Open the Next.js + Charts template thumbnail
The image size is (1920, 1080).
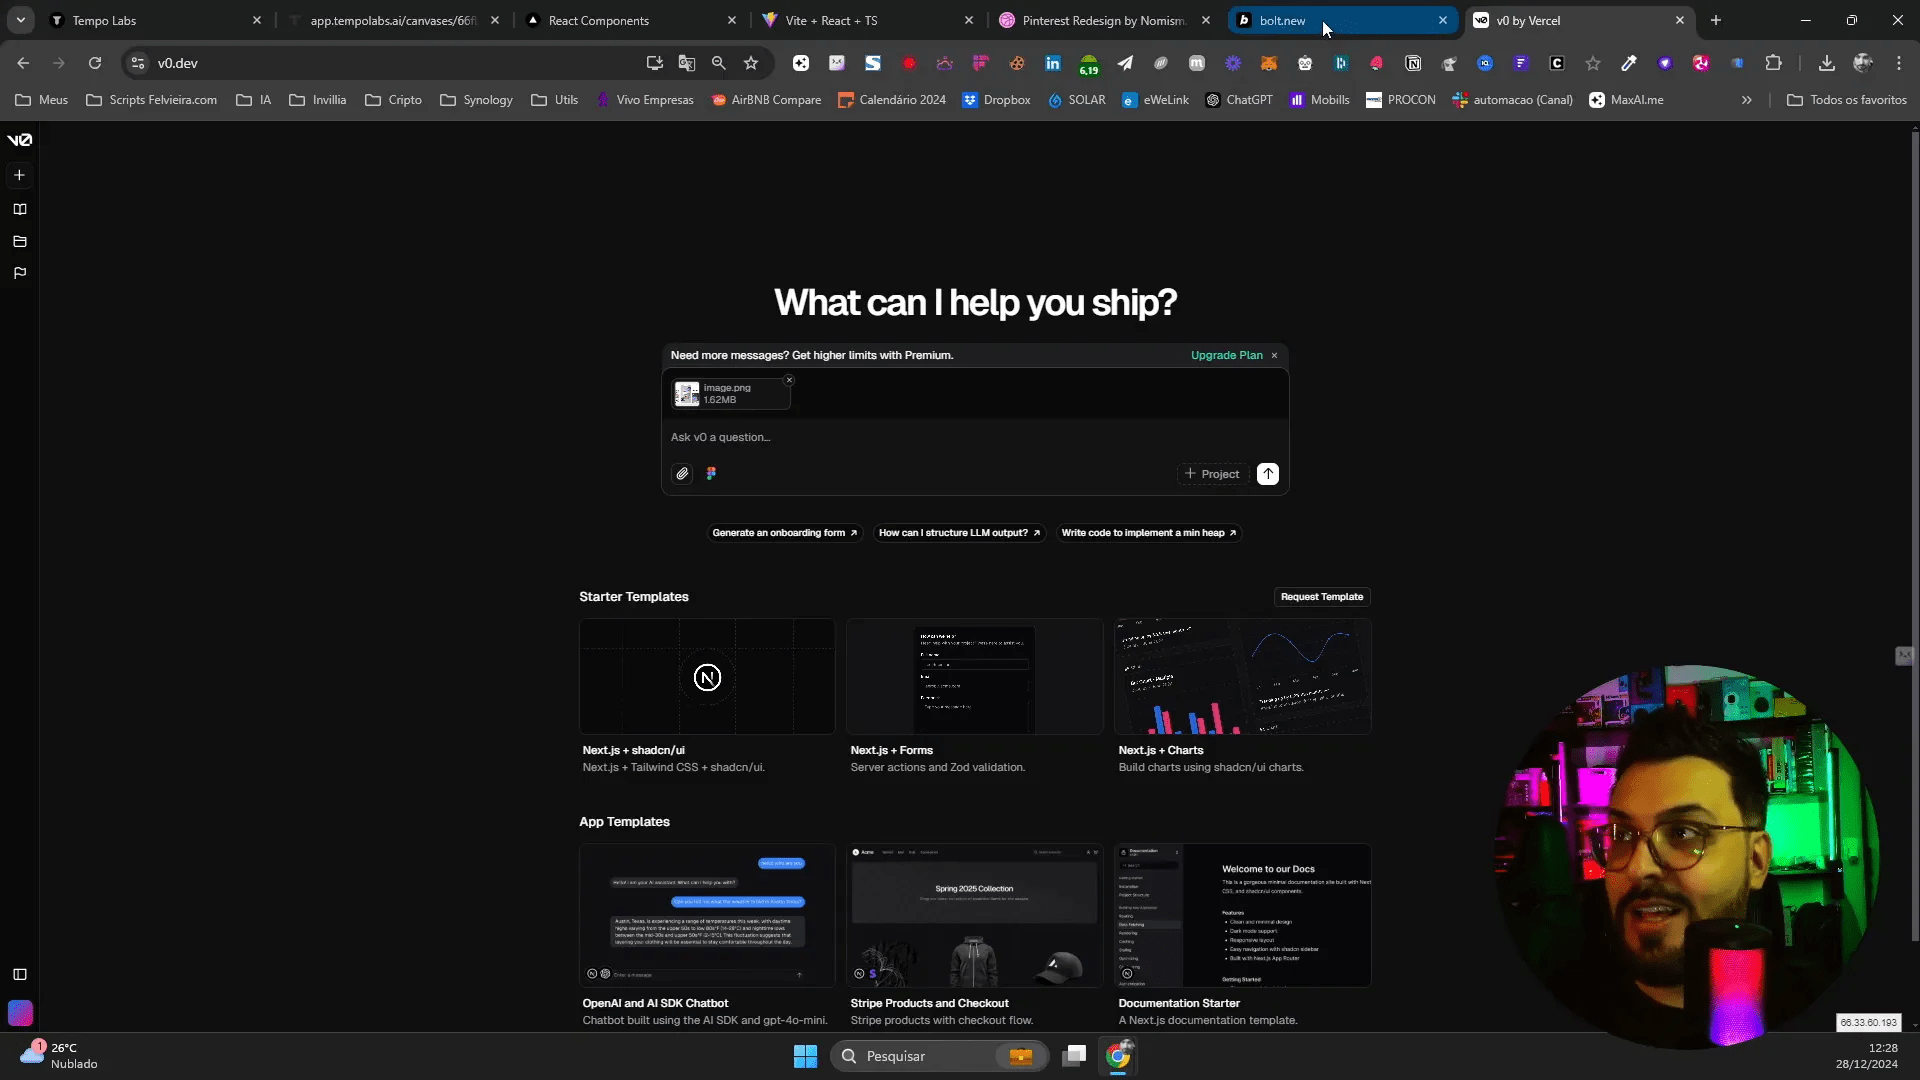pyautogui.click(x=1242, y=676)
